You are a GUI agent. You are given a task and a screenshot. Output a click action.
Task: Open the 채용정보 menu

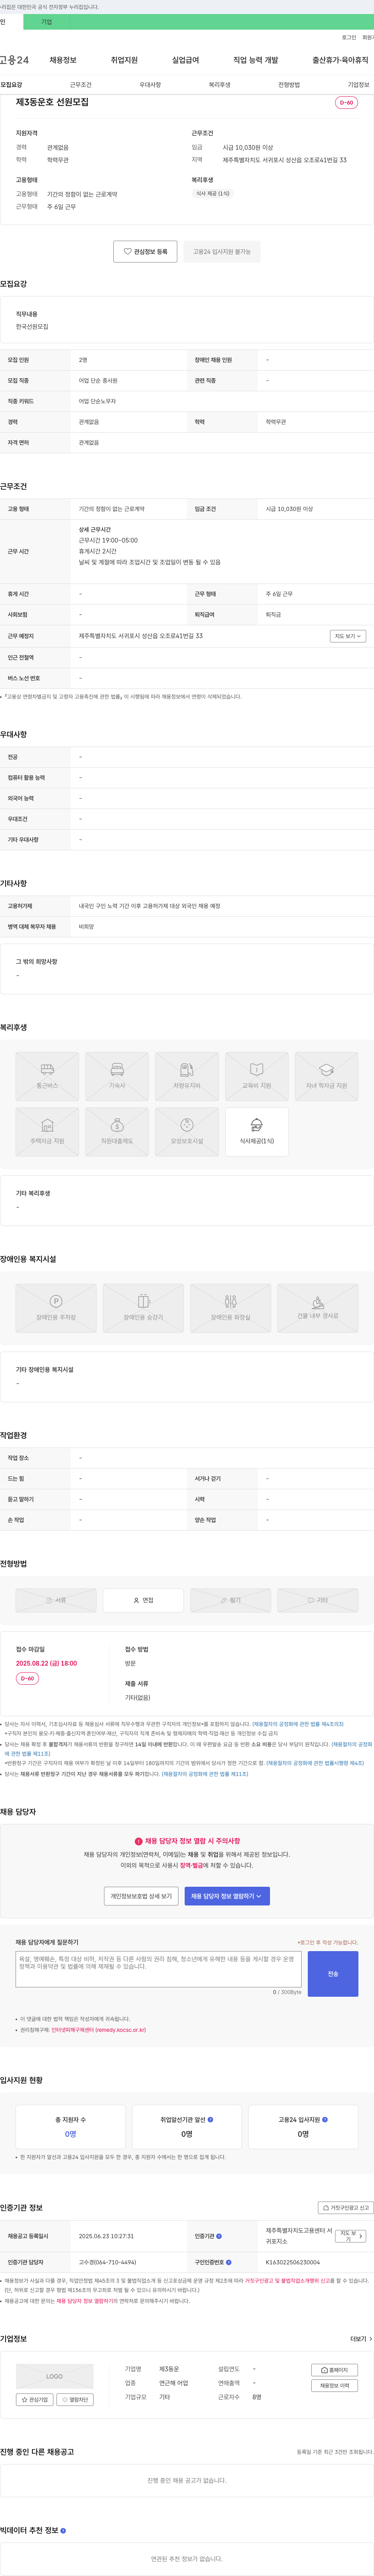(63, 60)
